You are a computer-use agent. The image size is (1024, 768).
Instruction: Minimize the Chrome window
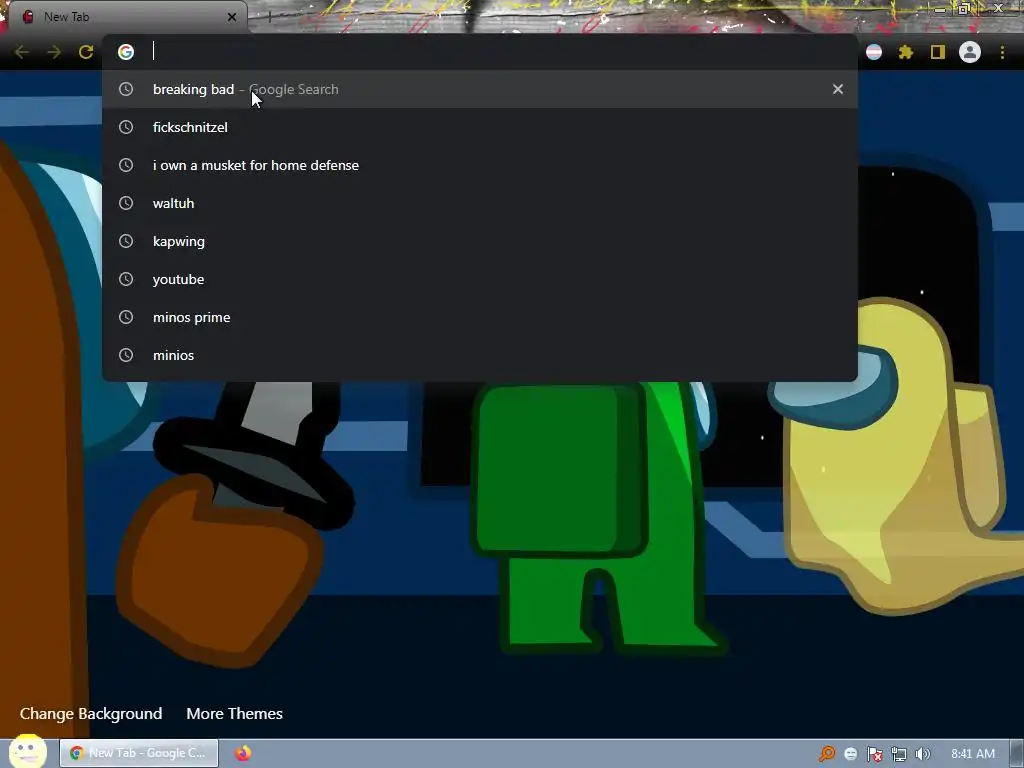tap(940, 9)
